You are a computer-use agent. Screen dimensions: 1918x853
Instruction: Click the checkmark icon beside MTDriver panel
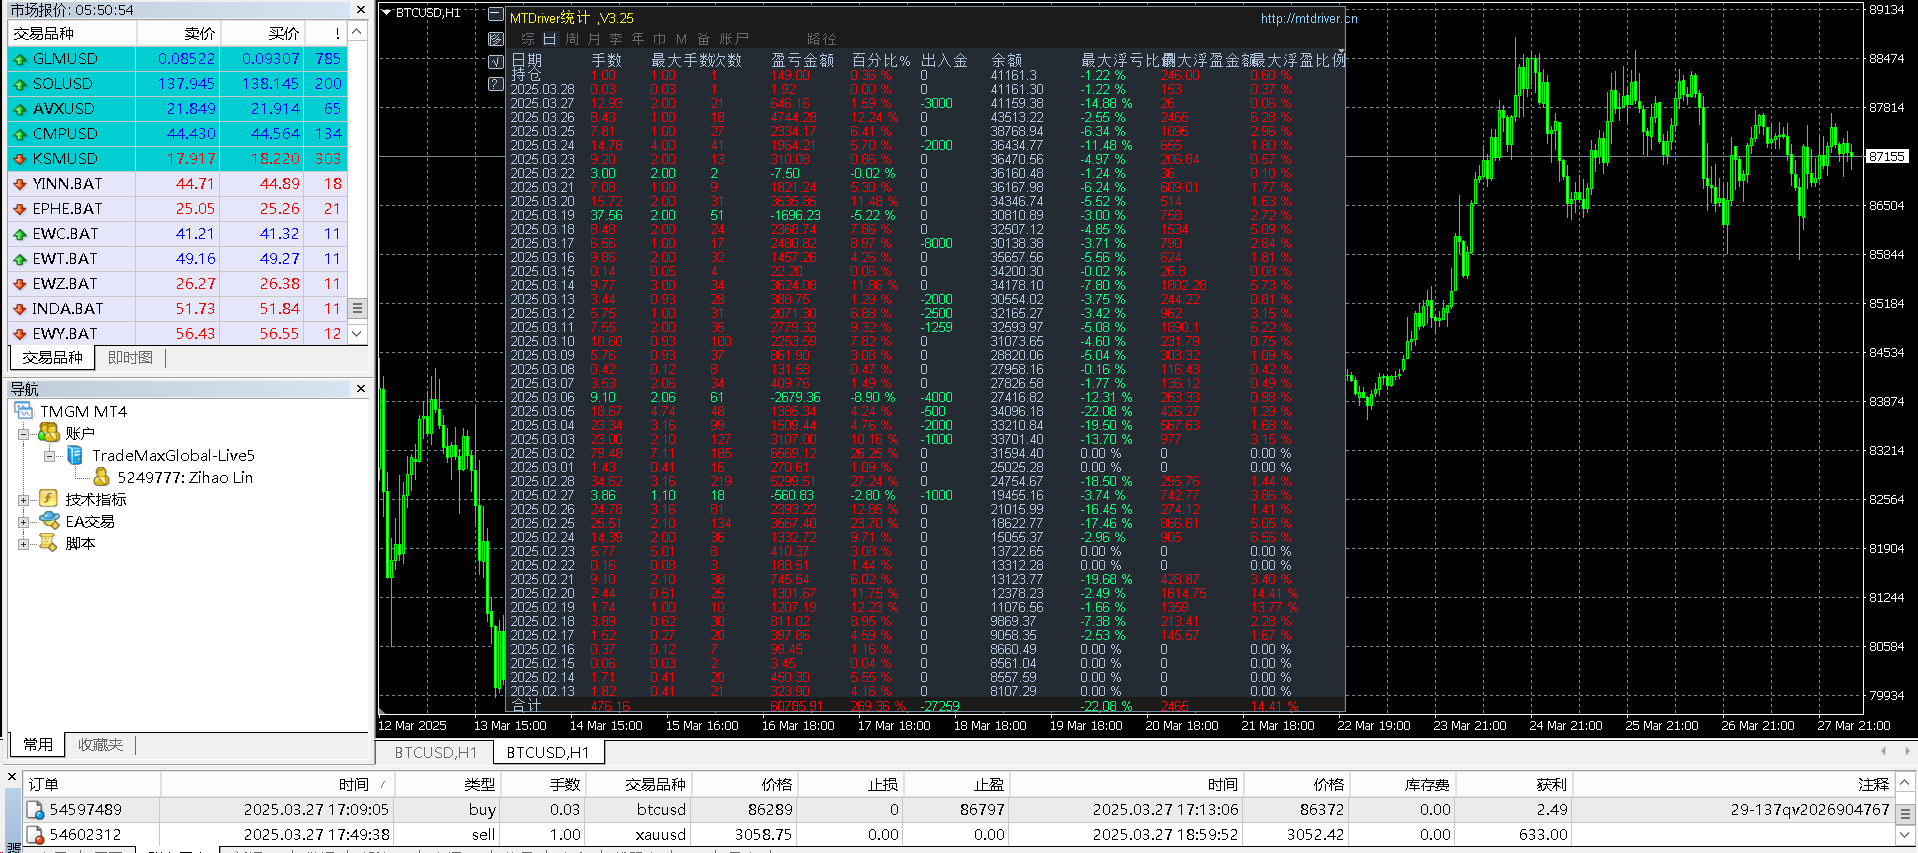495,61
